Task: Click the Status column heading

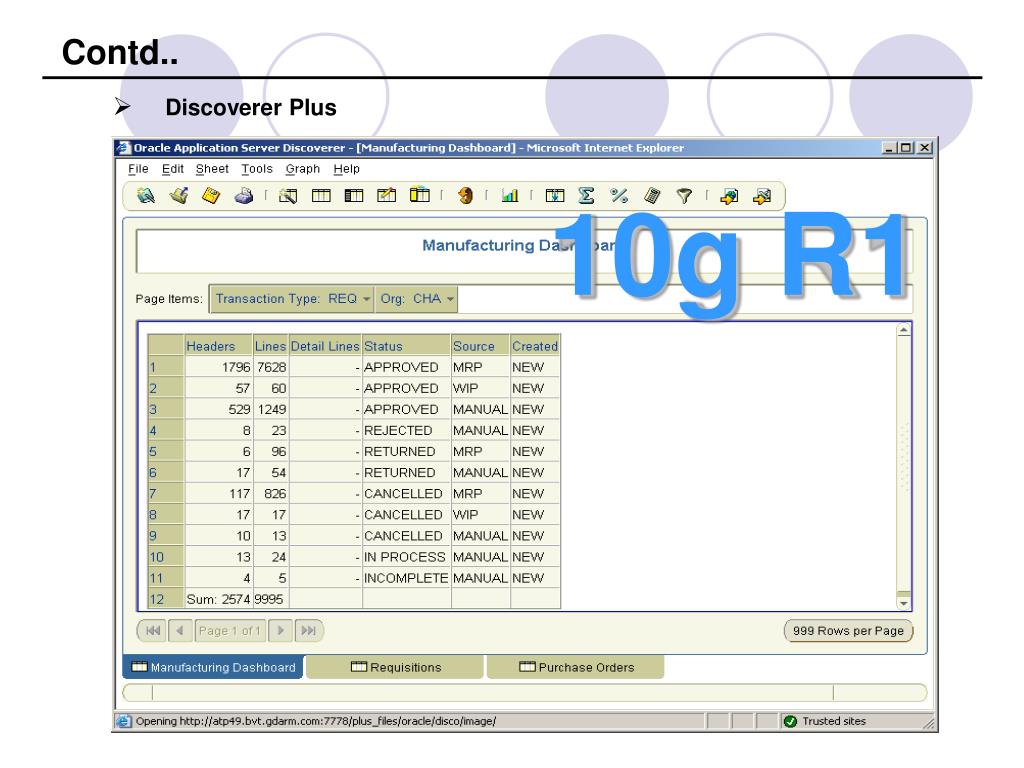Action: point(407,346)
